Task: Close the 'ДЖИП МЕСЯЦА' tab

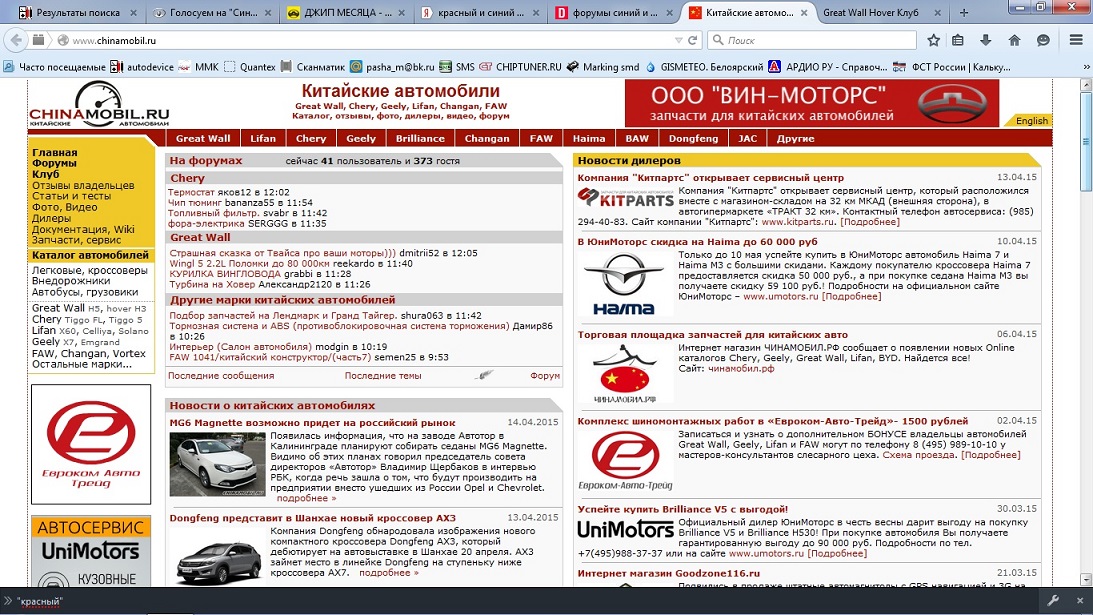Action: pyautogui.click(x=404, y=13)
